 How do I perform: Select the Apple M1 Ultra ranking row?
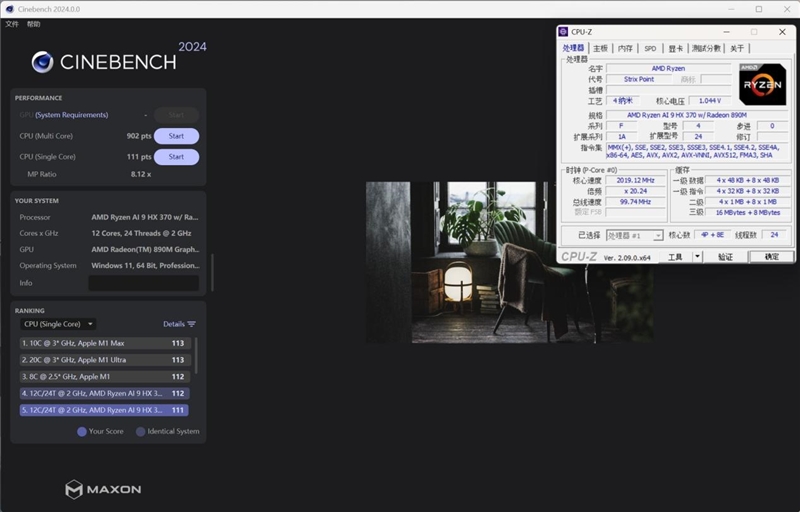tap(105, 360)
